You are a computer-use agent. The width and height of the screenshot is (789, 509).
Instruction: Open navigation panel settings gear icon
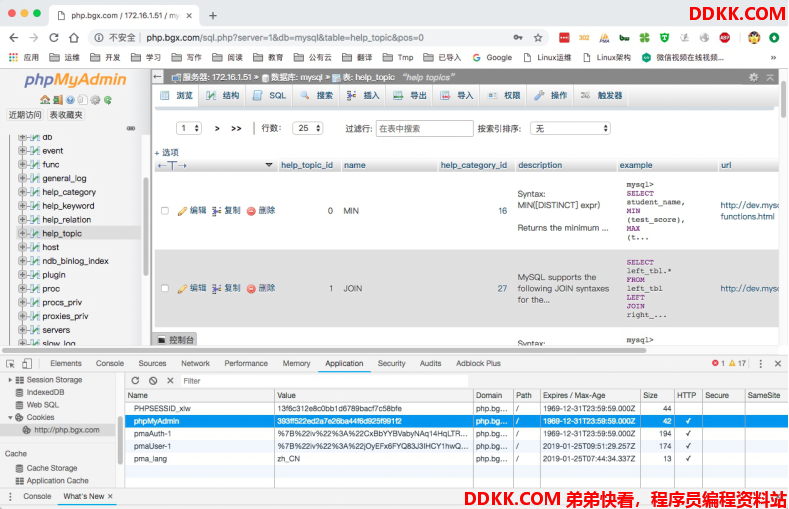(95, 100)
